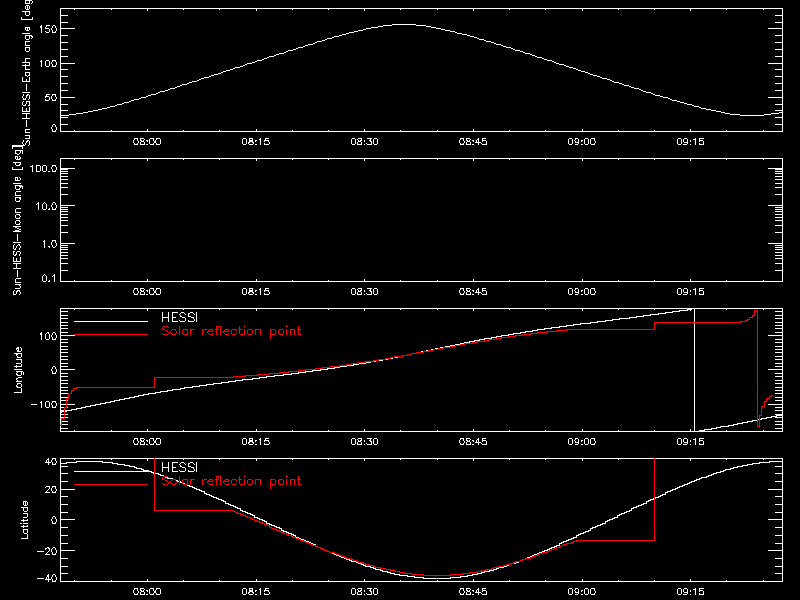Click the white HESSI legend line in Longitude plot
This screenshot has height=600, width=800.
111,321
